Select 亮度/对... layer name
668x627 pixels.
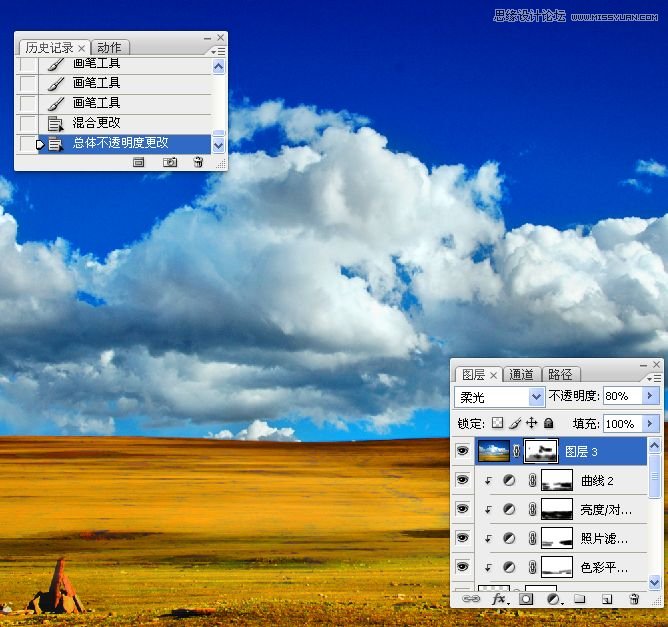[x=606, y=509]
